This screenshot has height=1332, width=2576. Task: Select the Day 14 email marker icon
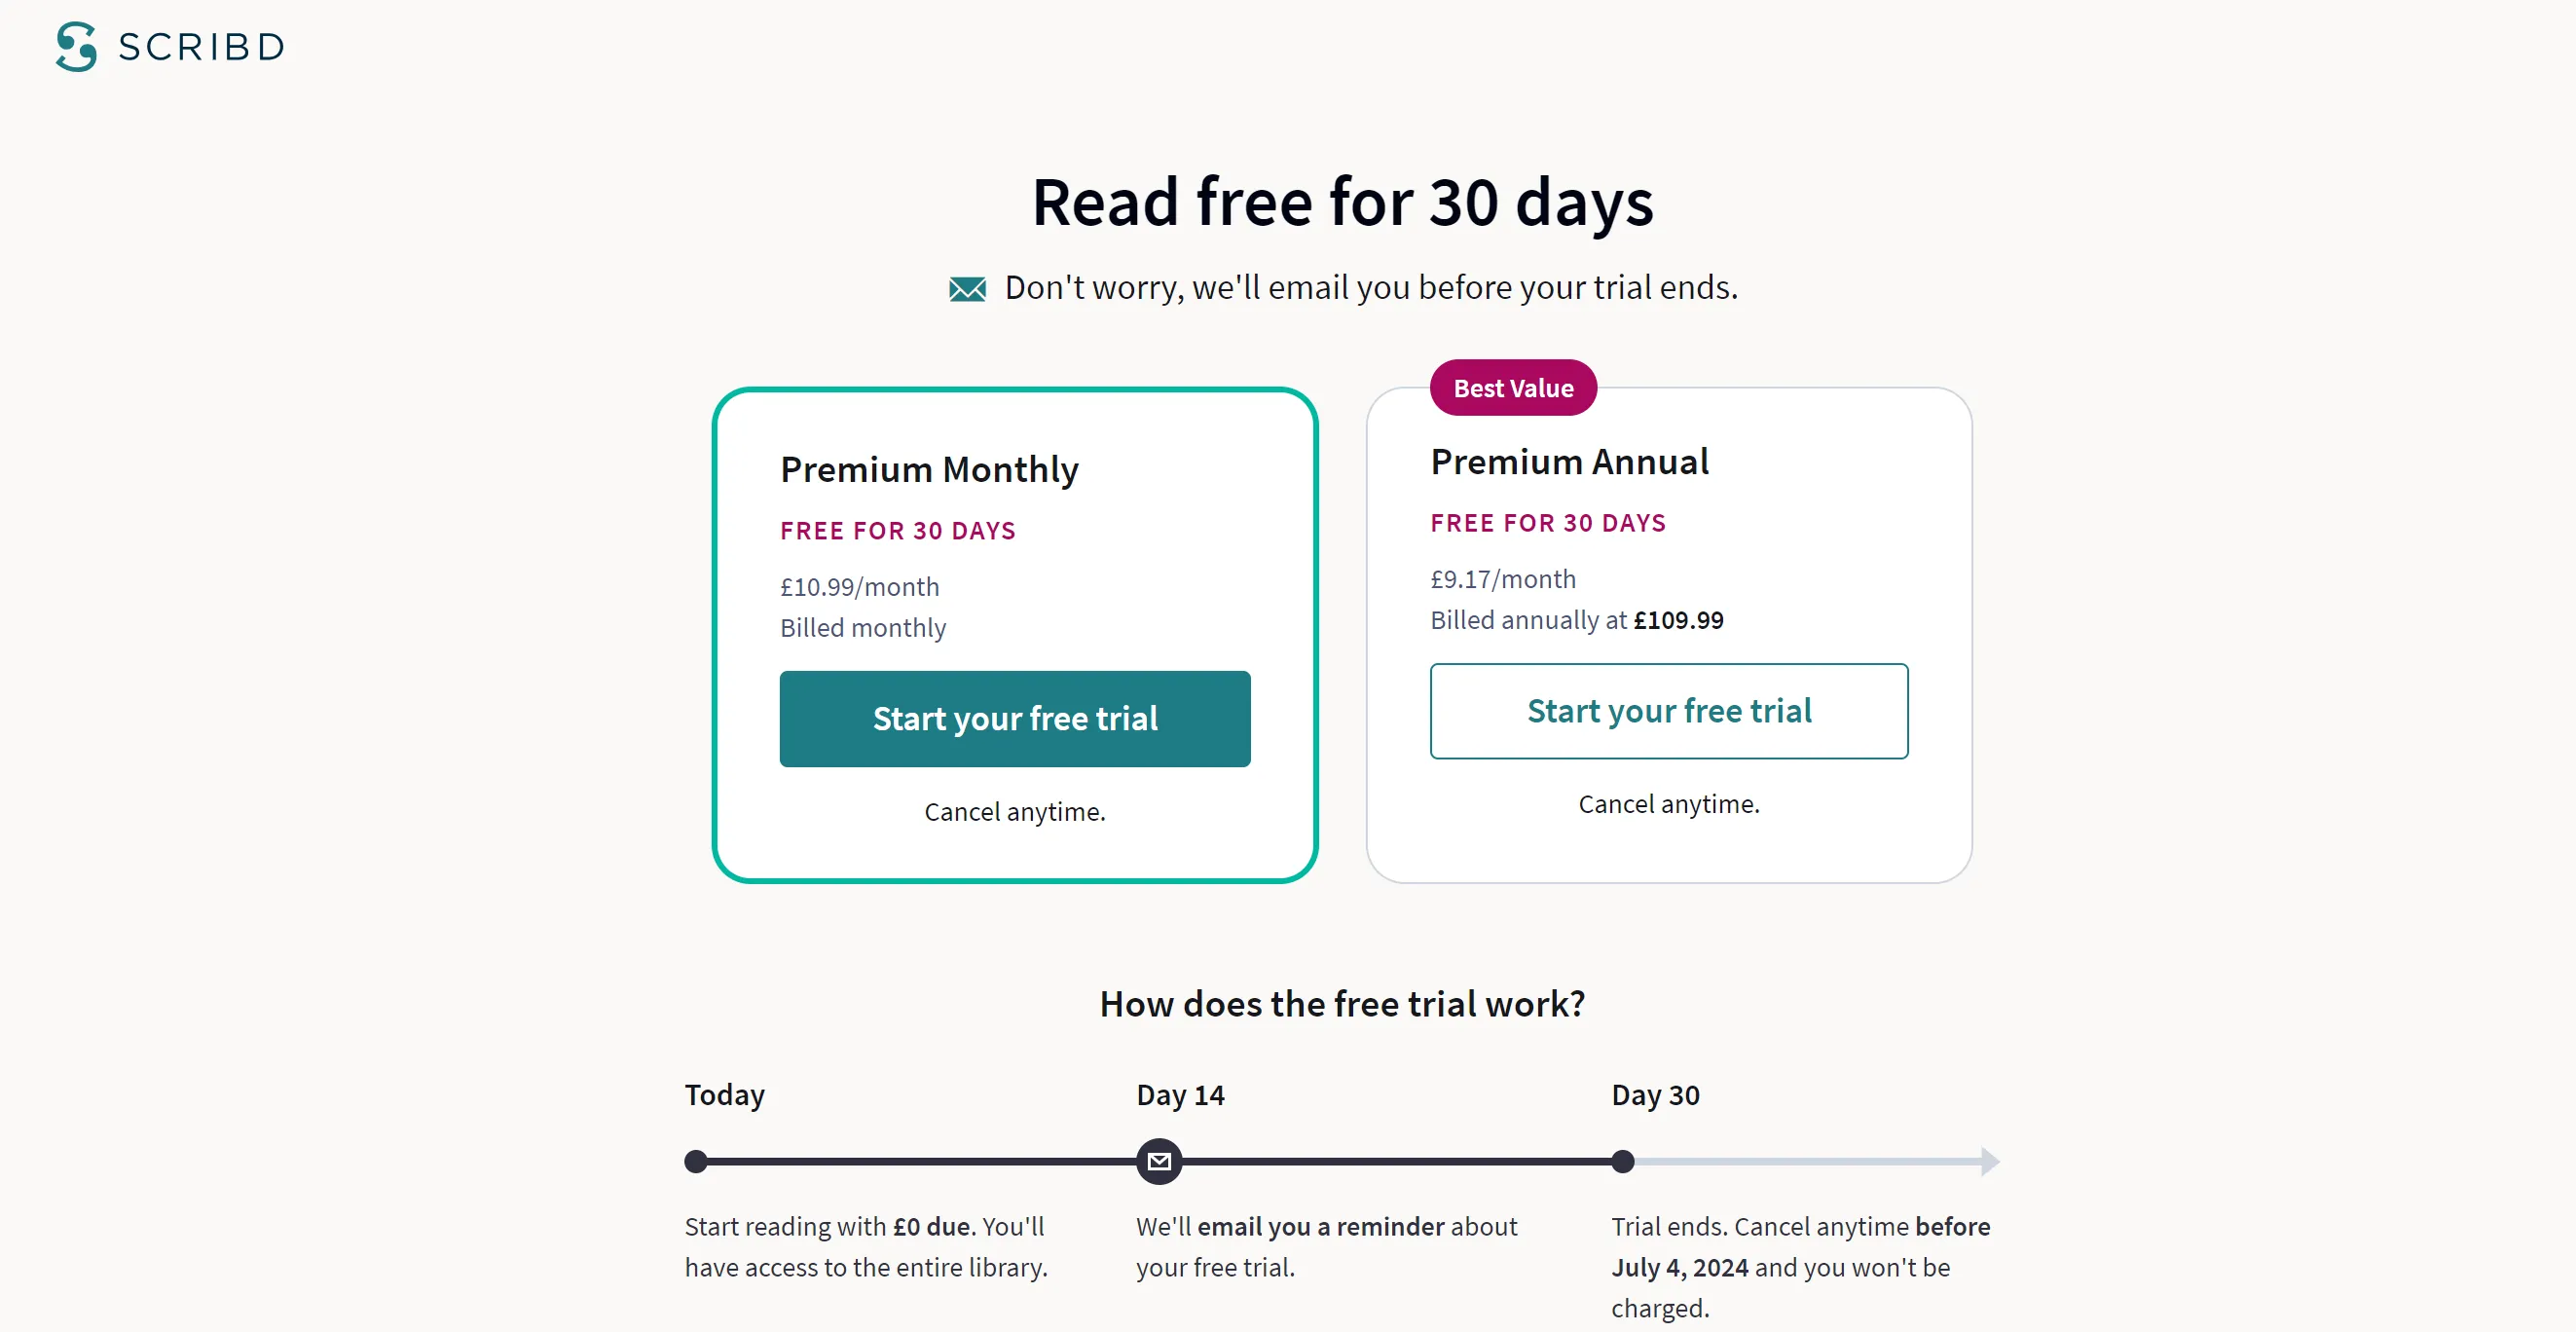1159,1161
